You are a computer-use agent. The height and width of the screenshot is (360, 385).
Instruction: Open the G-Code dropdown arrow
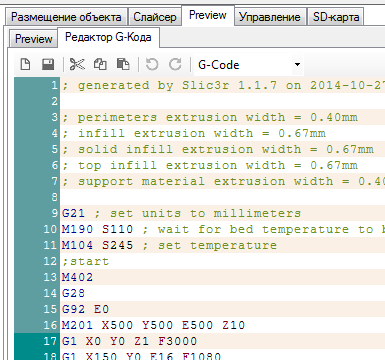click(x=297, y=64)
